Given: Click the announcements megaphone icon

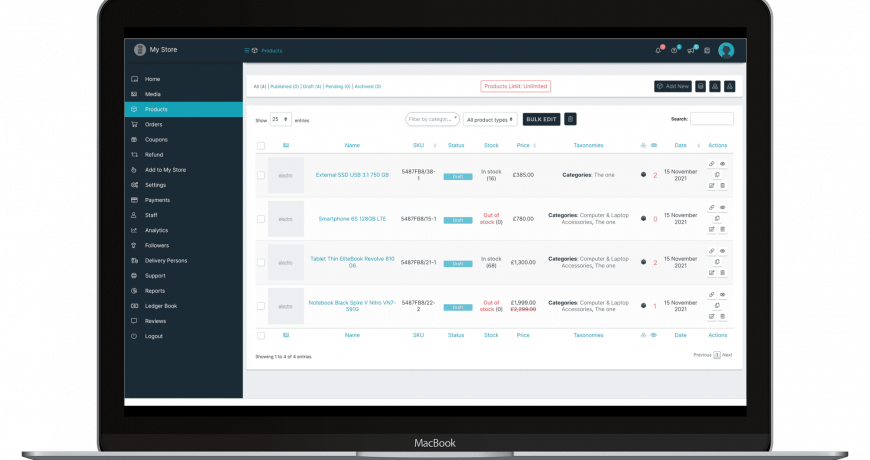Looking at the screenshot, I should 690,50.
